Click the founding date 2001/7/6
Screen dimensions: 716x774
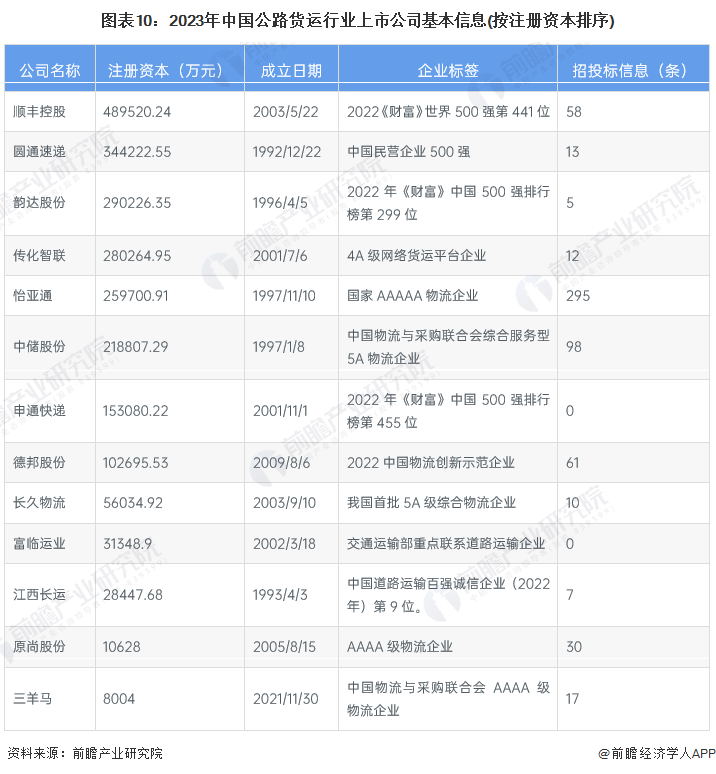point(280,256)
